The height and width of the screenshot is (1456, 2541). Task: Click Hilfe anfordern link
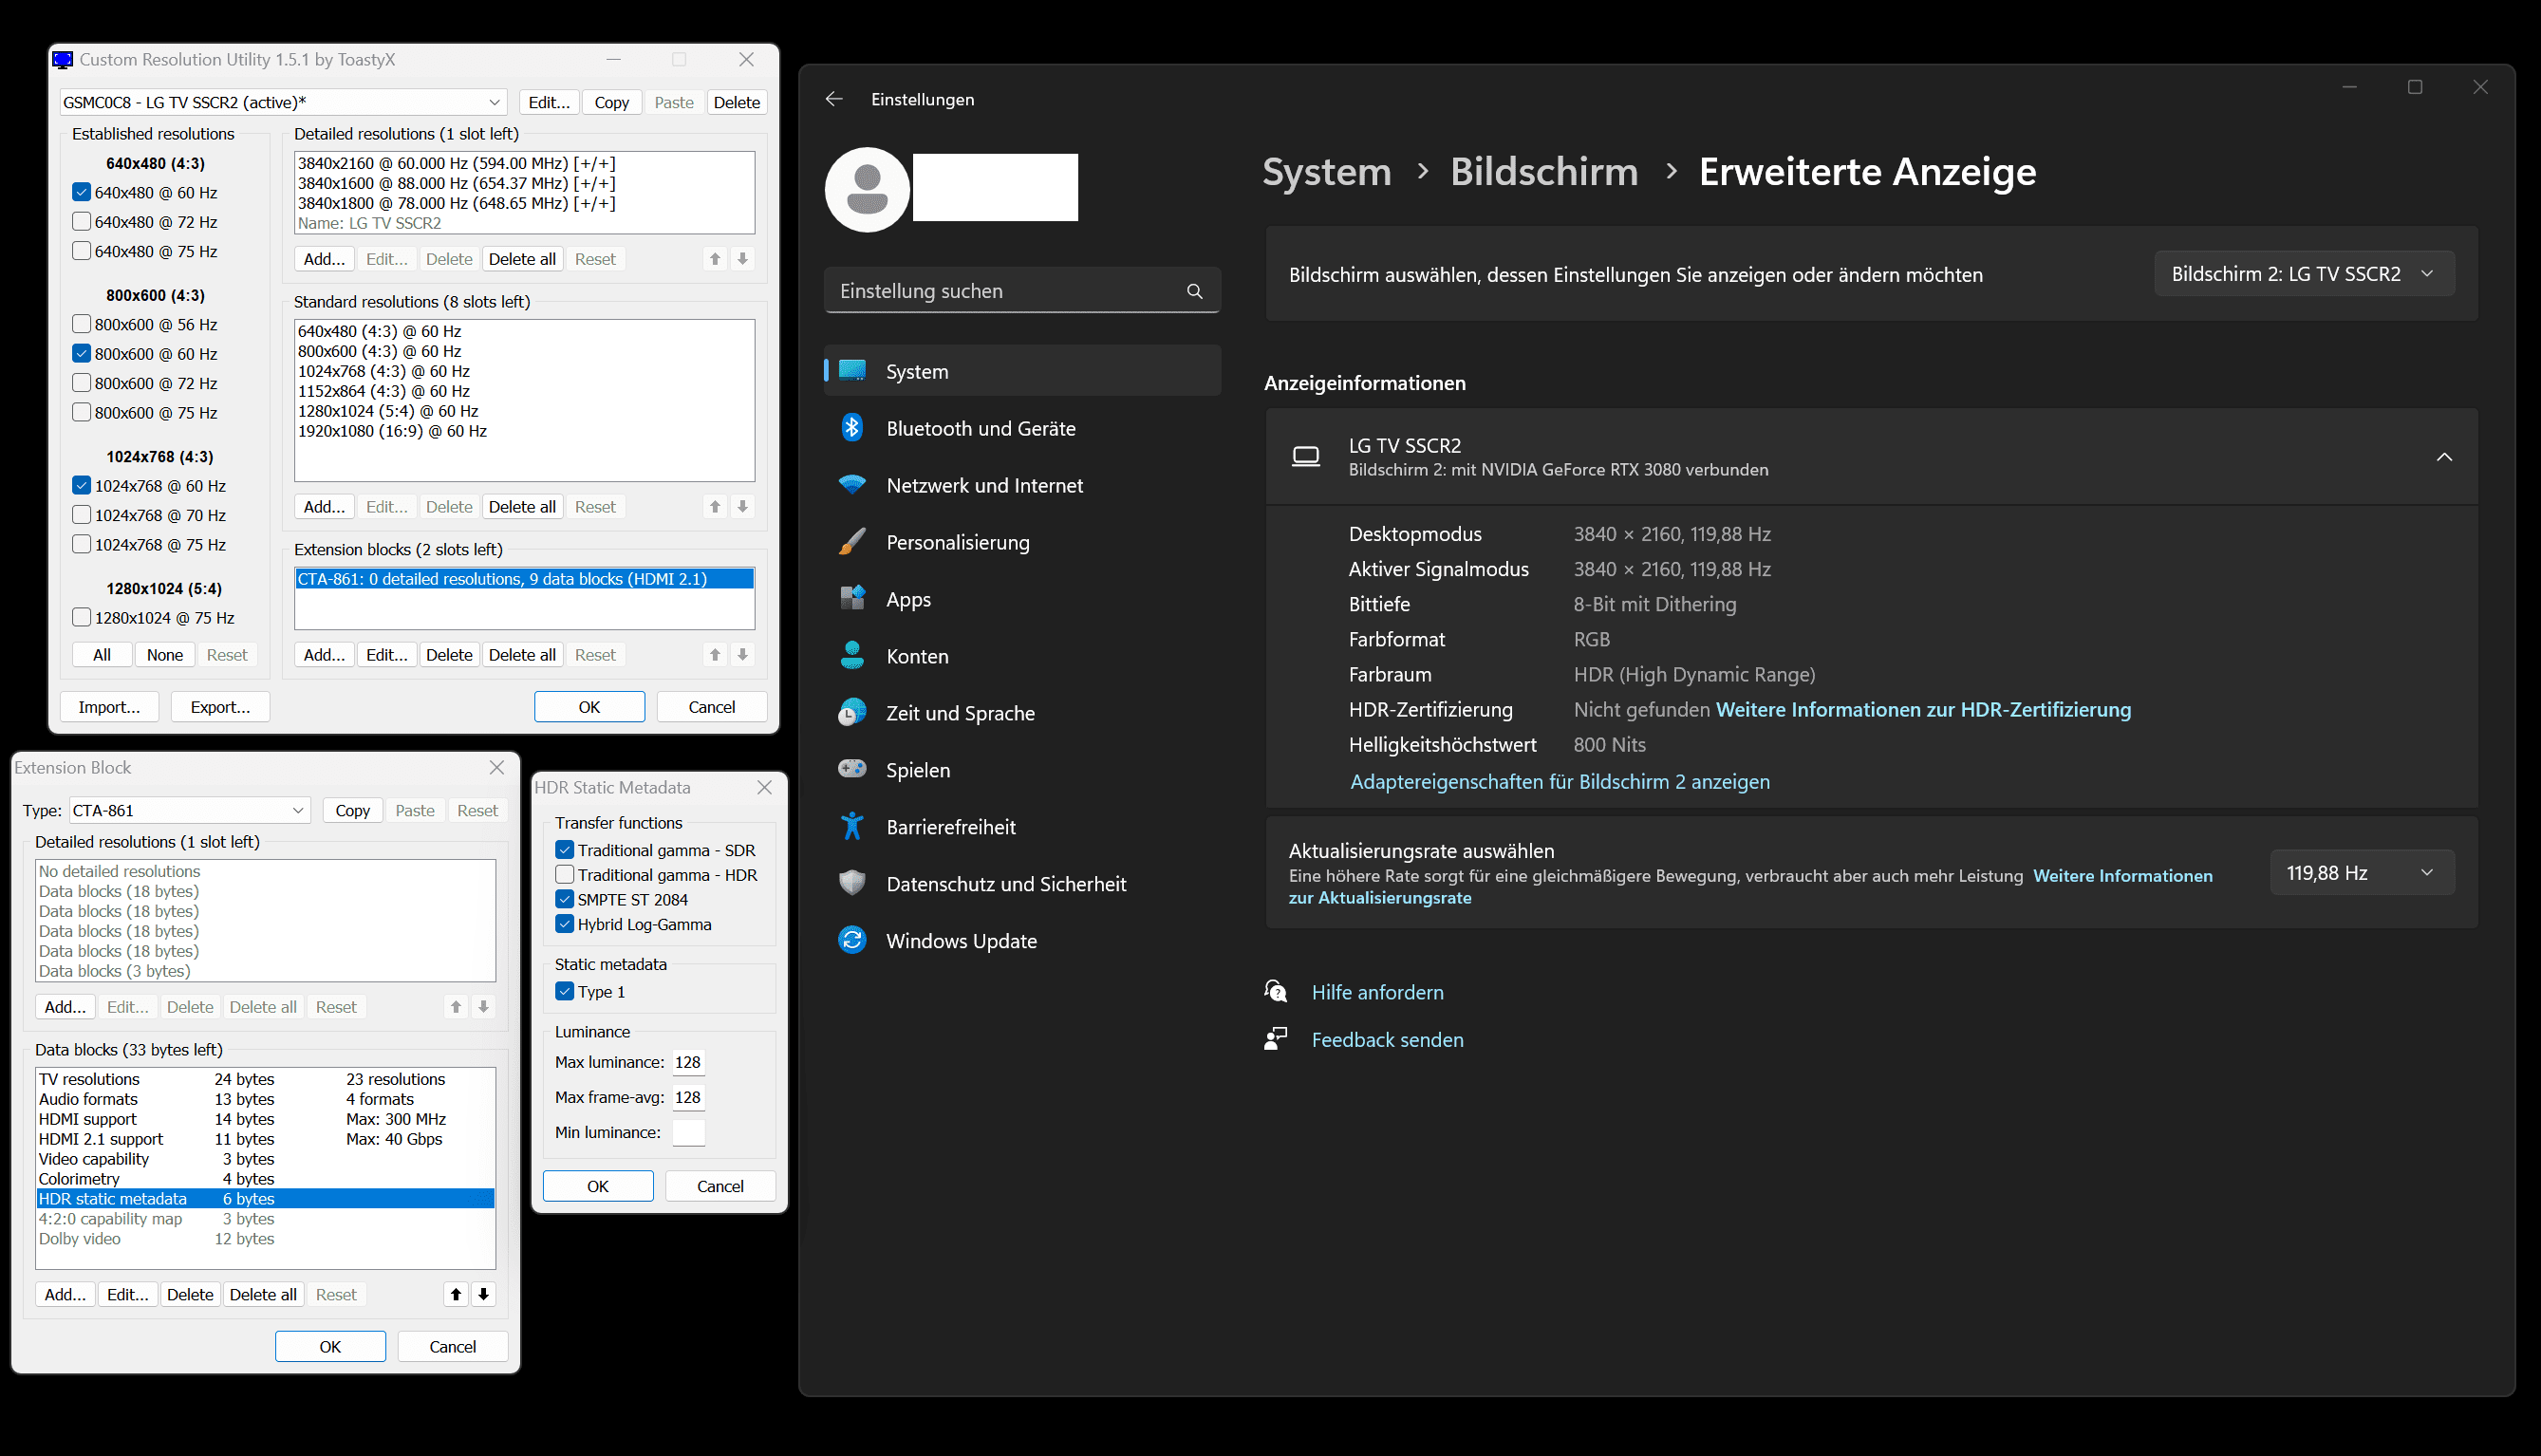click(x=1377, y=992)
